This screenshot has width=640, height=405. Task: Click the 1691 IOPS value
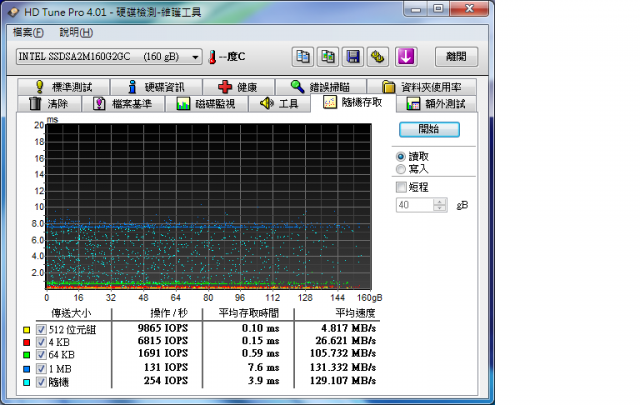point(163,354)
